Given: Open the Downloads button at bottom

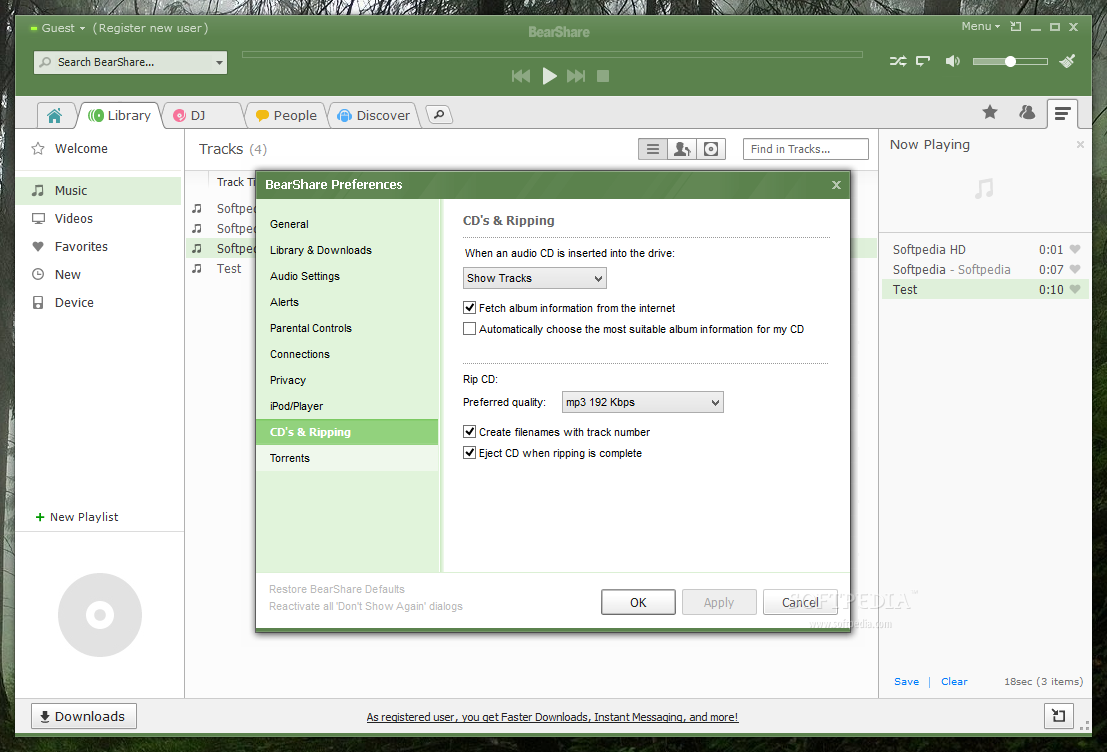Looking at the screenshot, I should [x=83, y=716].
